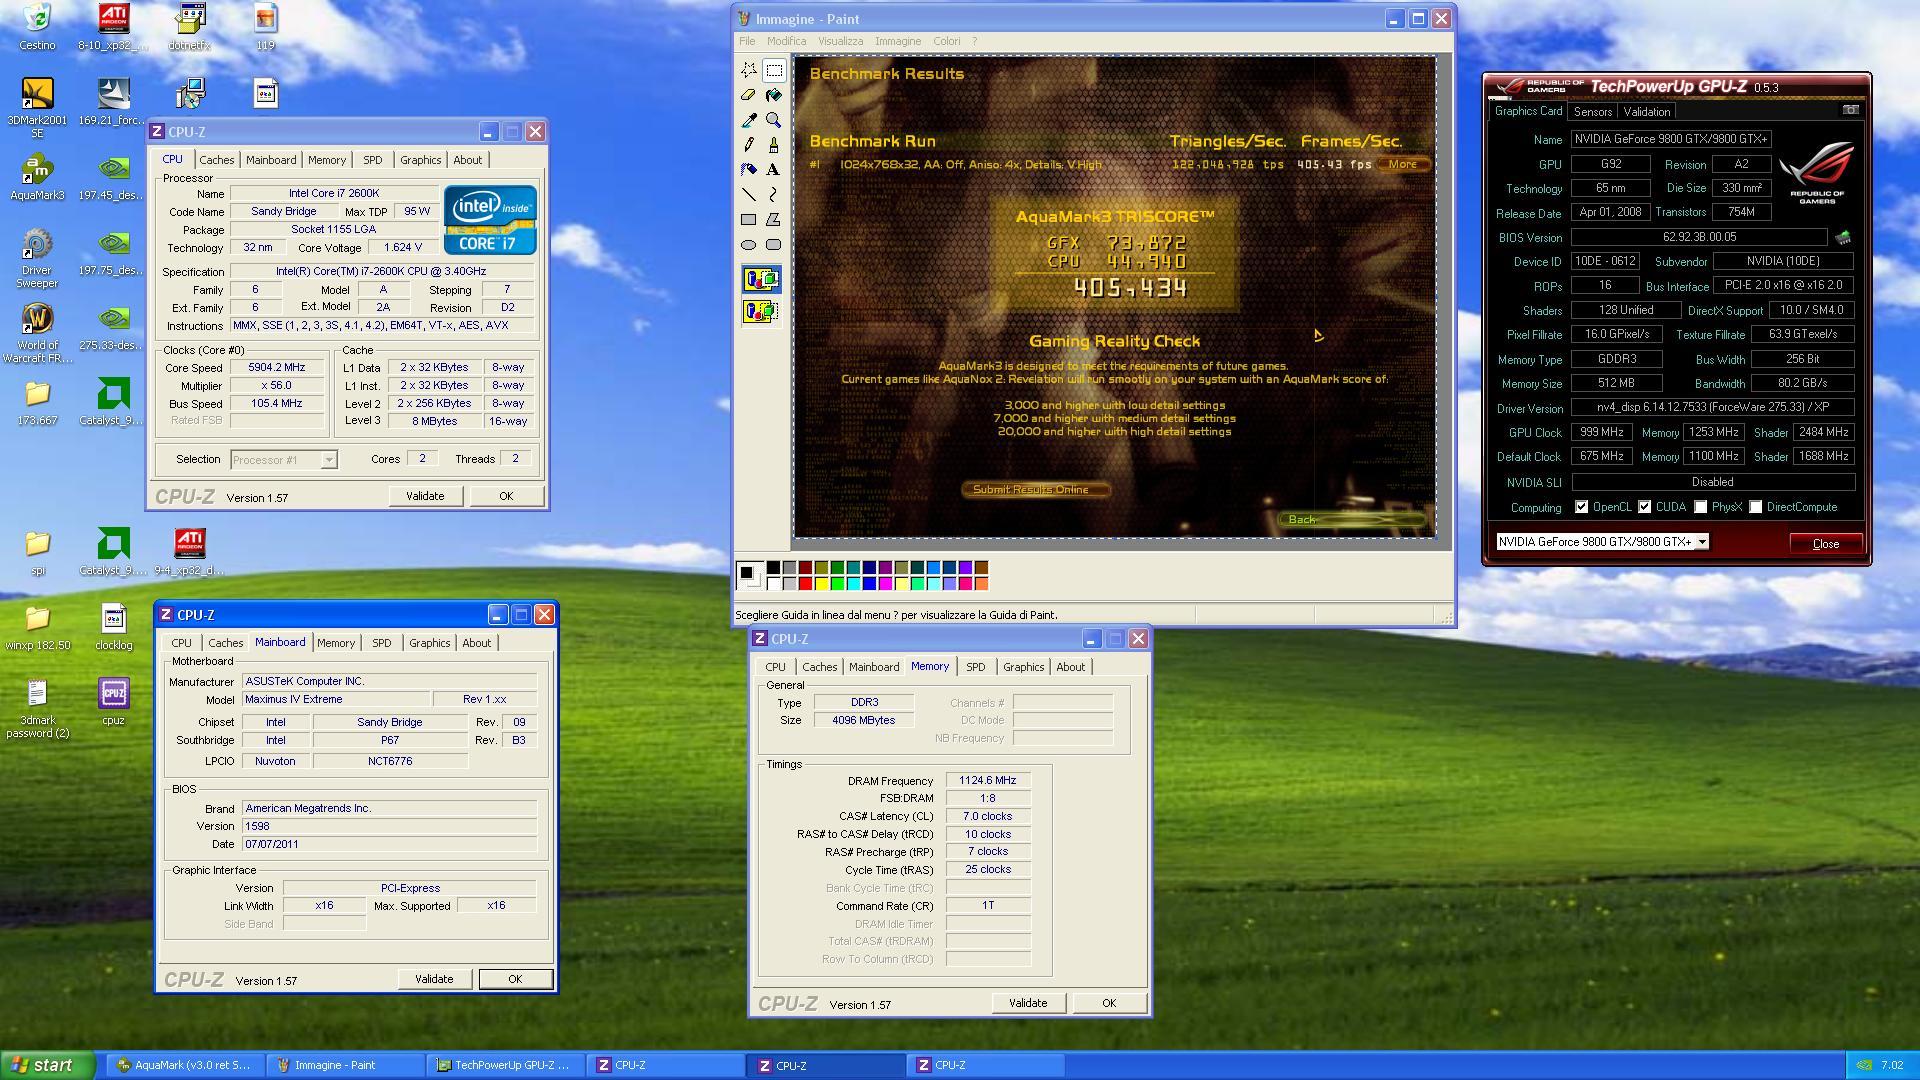This screenshot has width=1920, height=1080.
Task: Click the Close button in GPU-Z
Action: tap(1826, 544)
